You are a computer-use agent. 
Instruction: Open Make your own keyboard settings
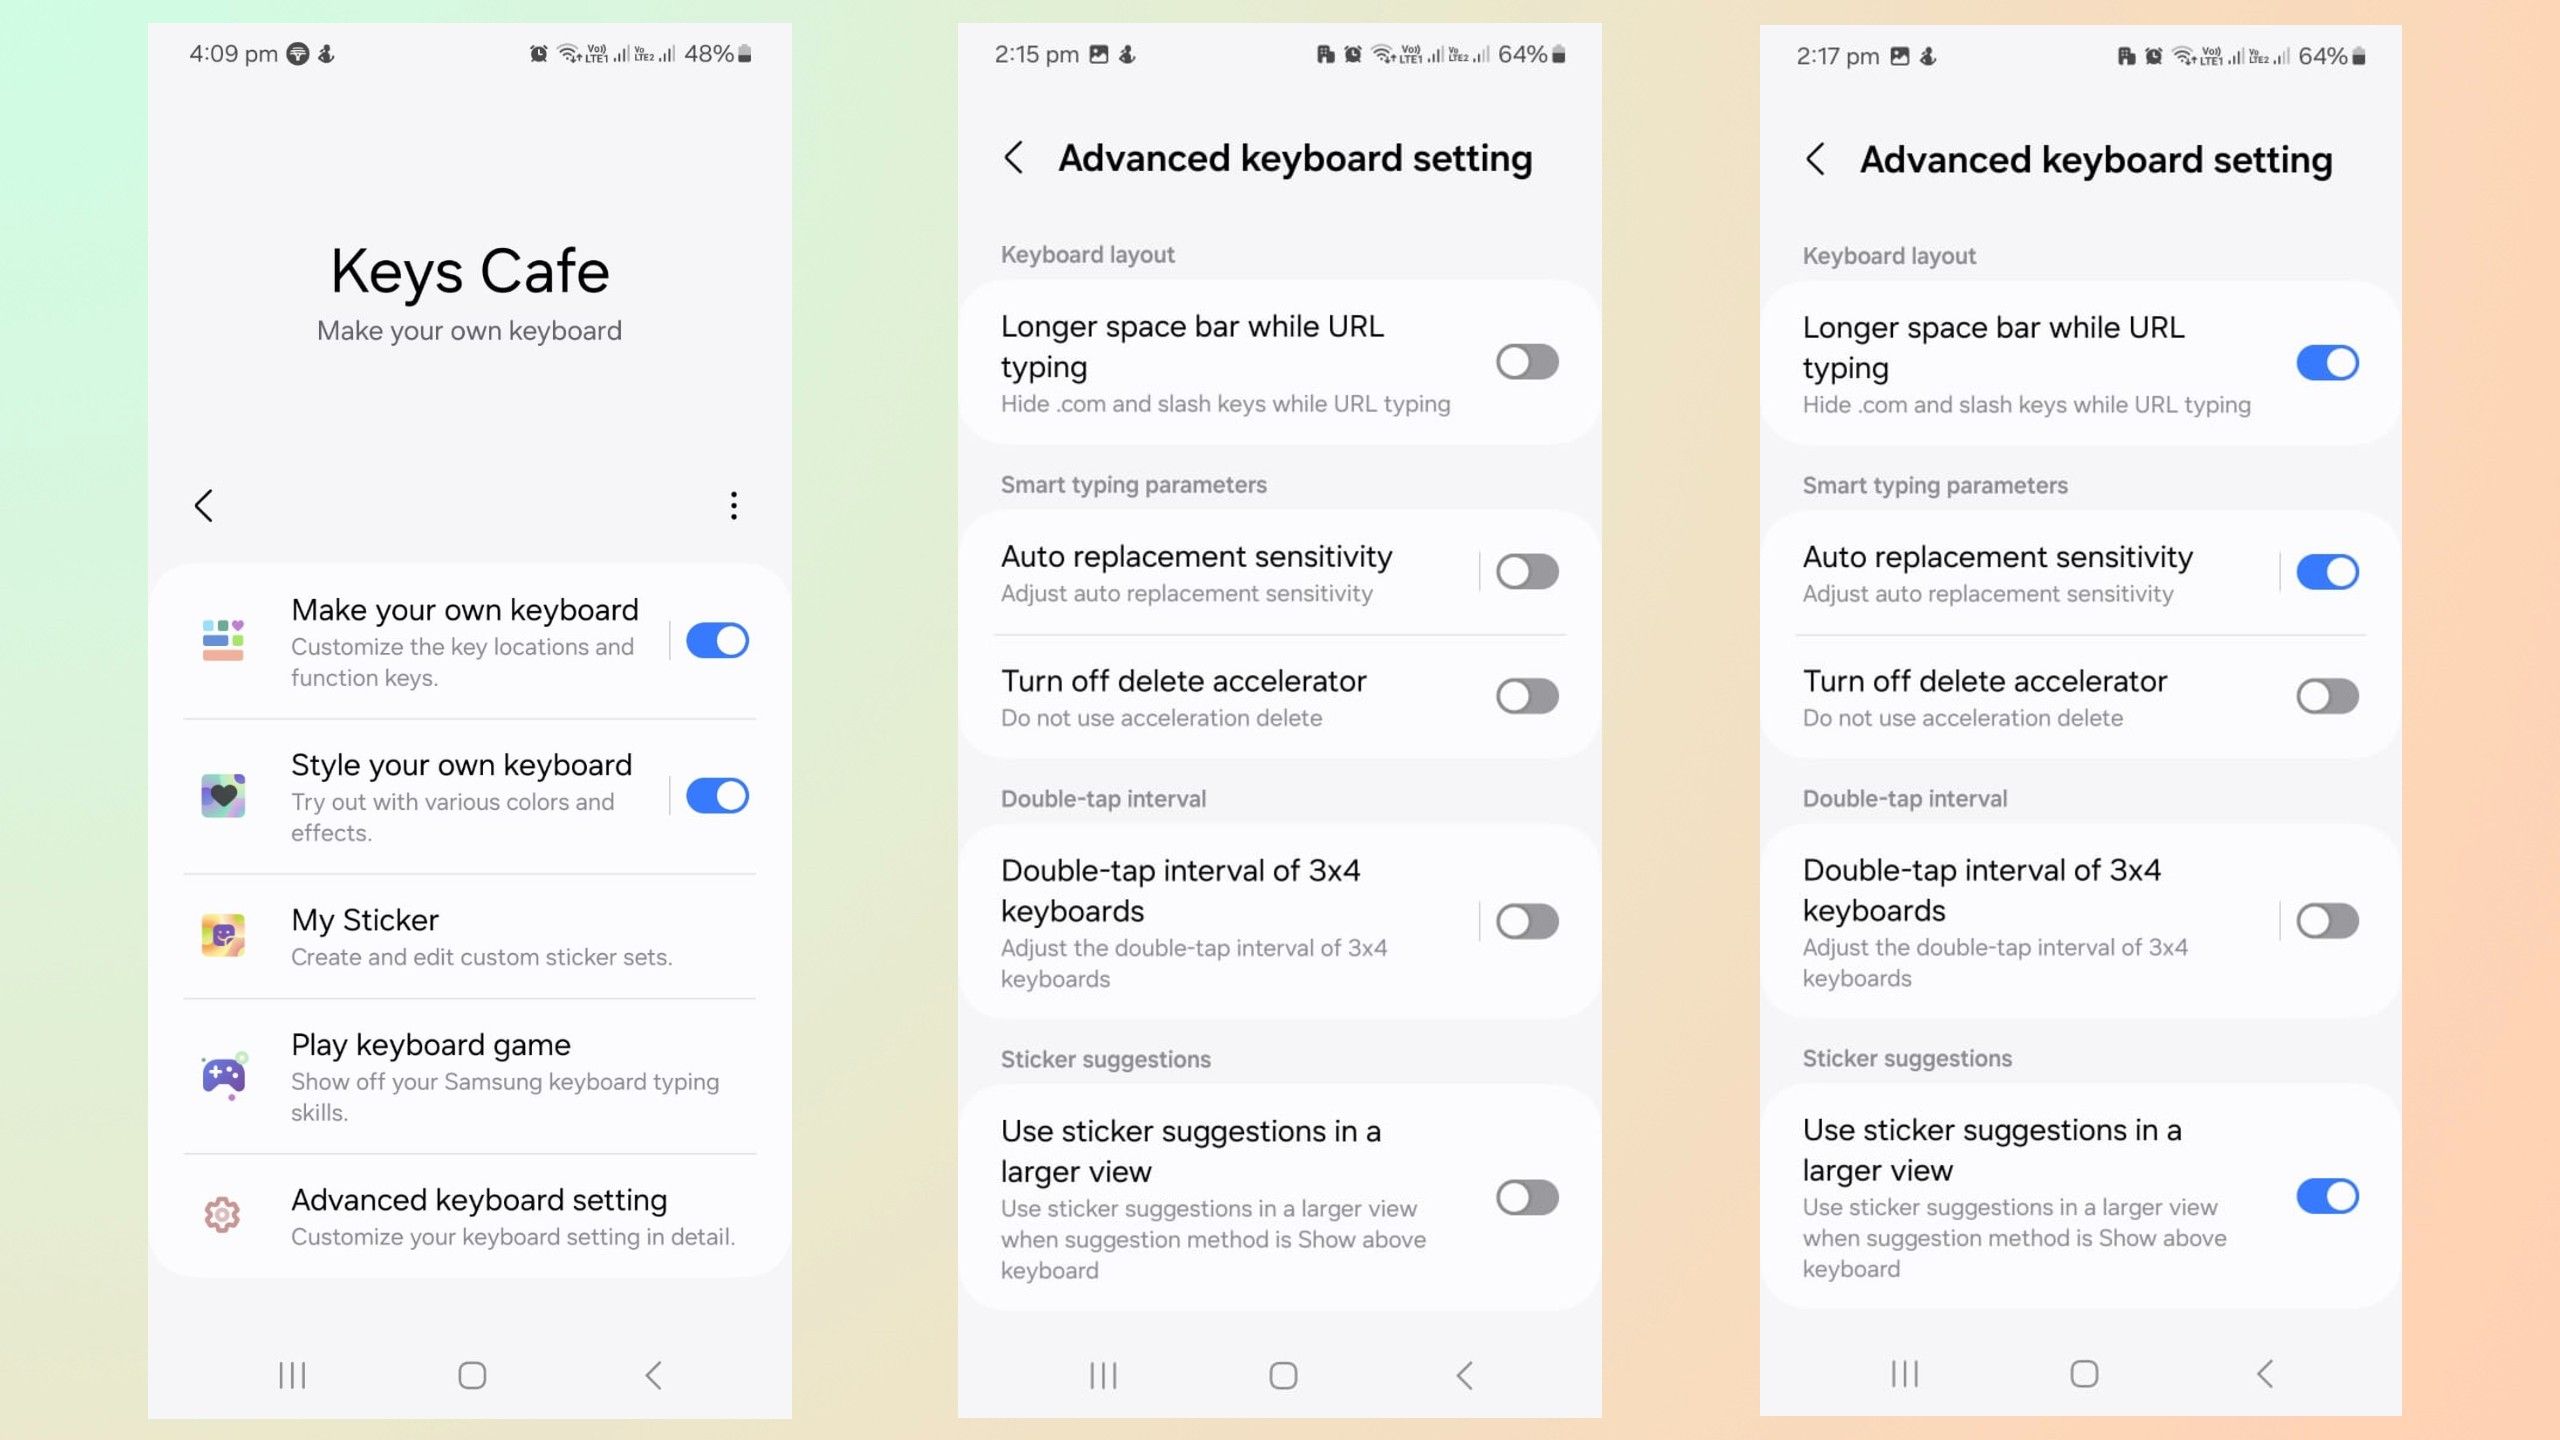464,640
